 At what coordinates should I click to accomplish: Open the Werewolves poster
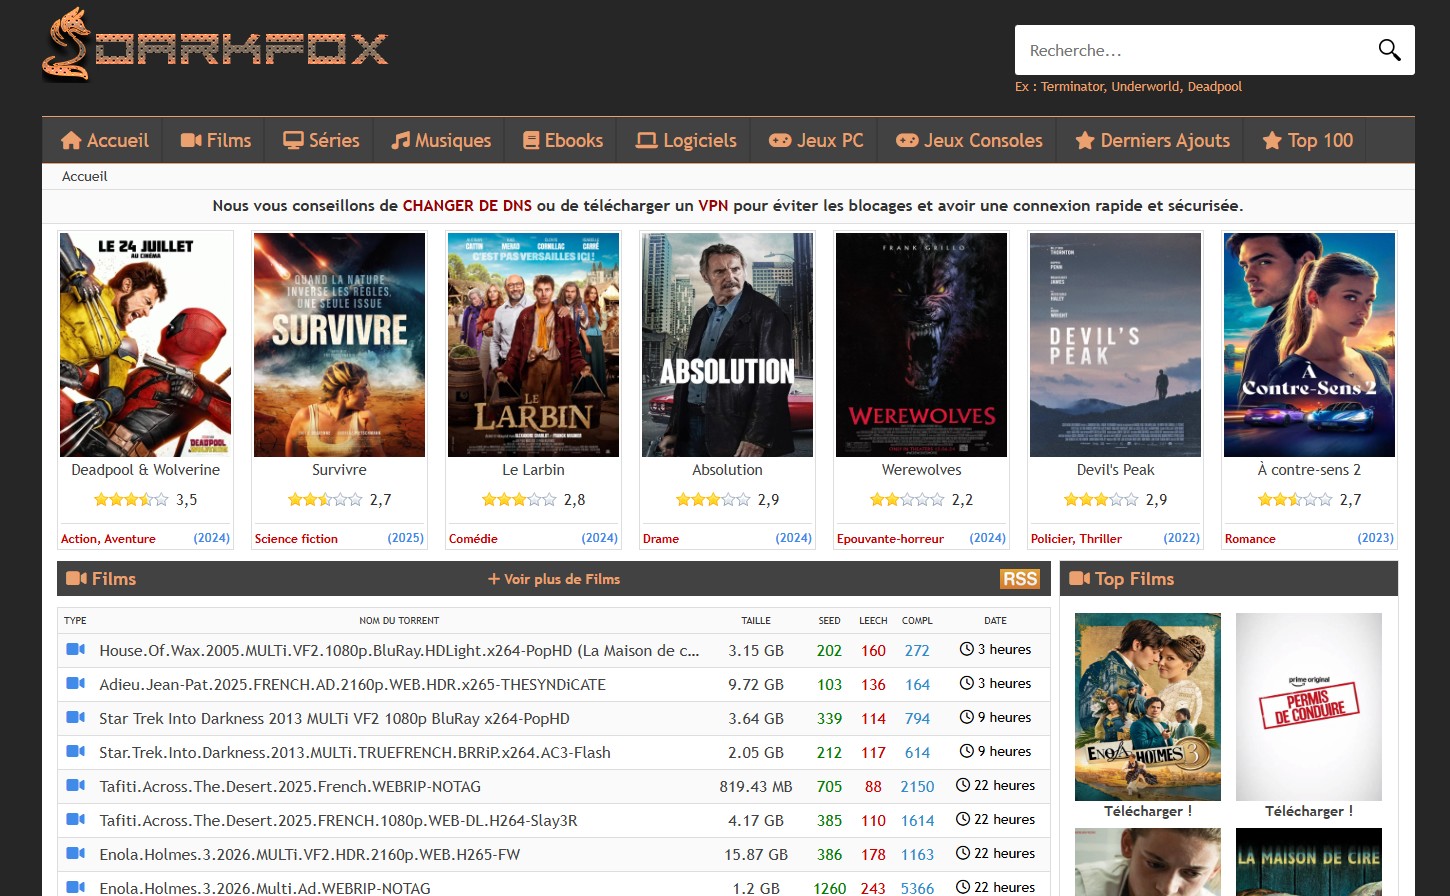click(921, 345)
